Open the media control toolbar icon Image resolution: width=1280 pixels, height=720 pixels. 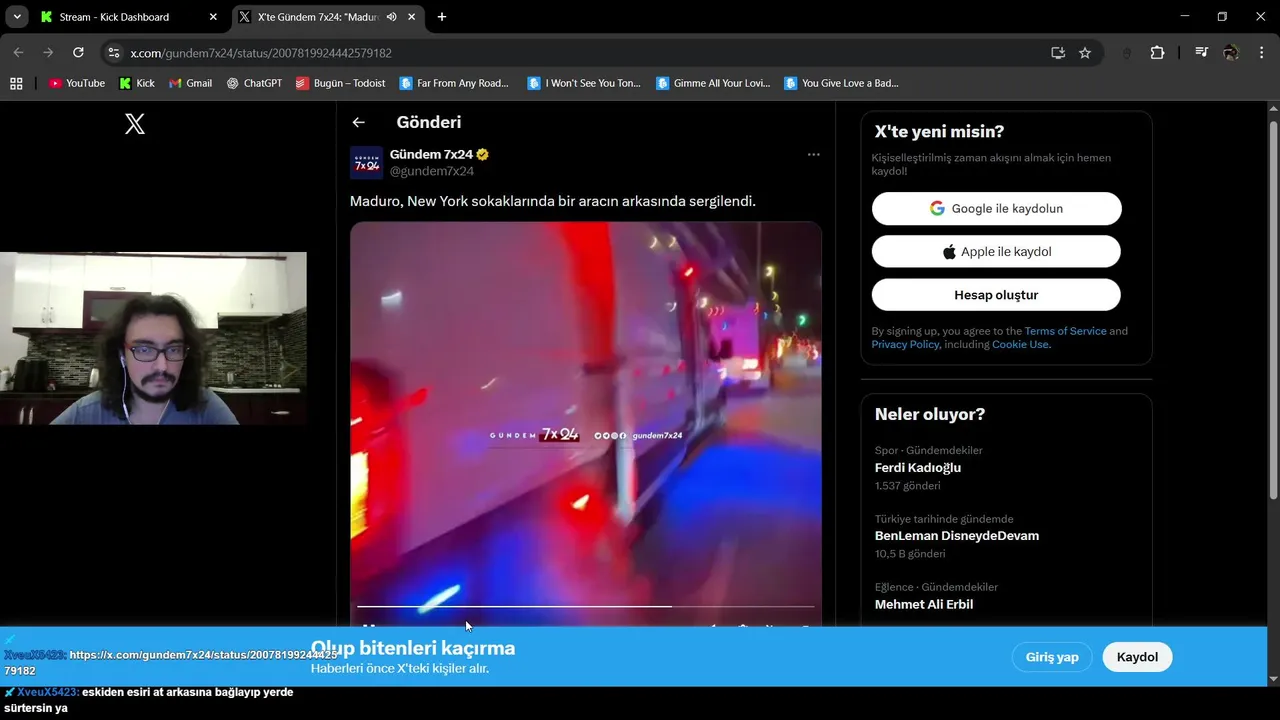click(1202, 53)
